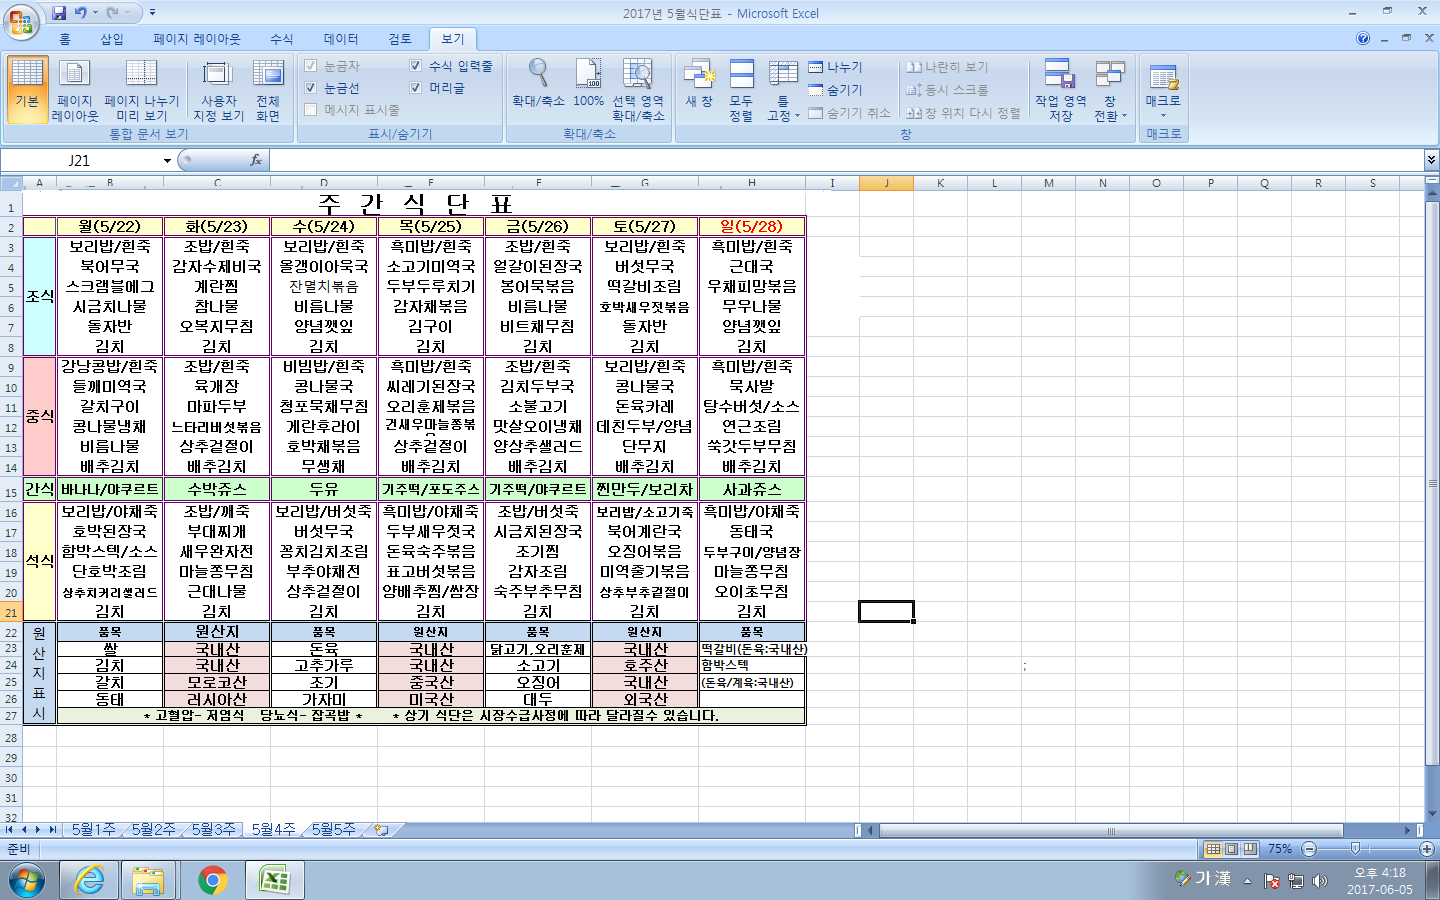Open Chrome from the taskbar
This screenshot has width=1440, height=900.
click(212, 880)
